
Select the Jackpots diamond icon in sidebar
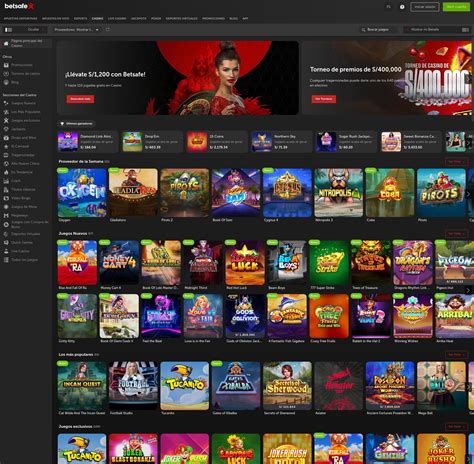coord(6,129)
